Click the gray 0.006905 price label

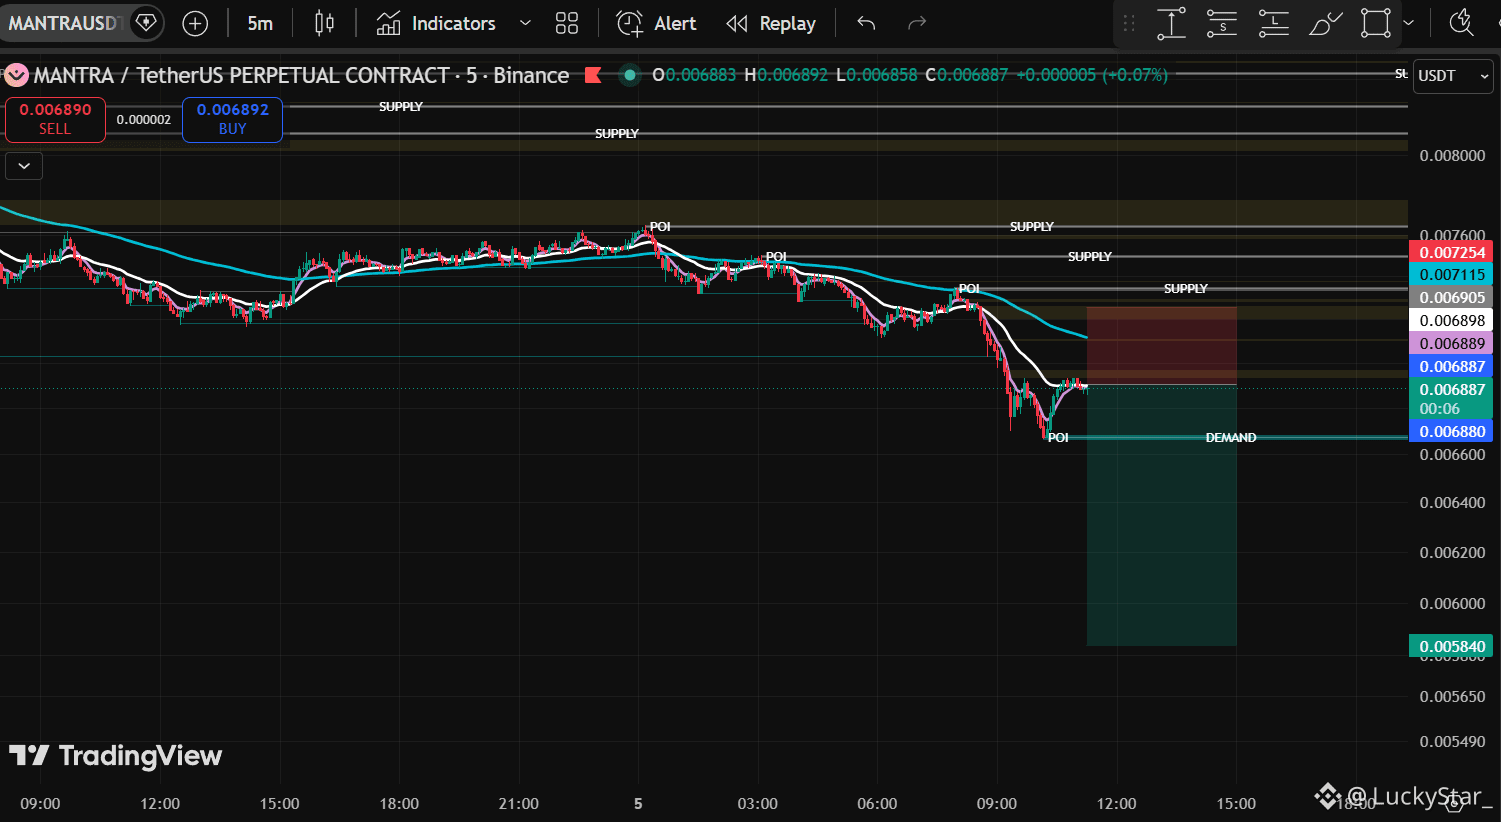[1451, 298]
